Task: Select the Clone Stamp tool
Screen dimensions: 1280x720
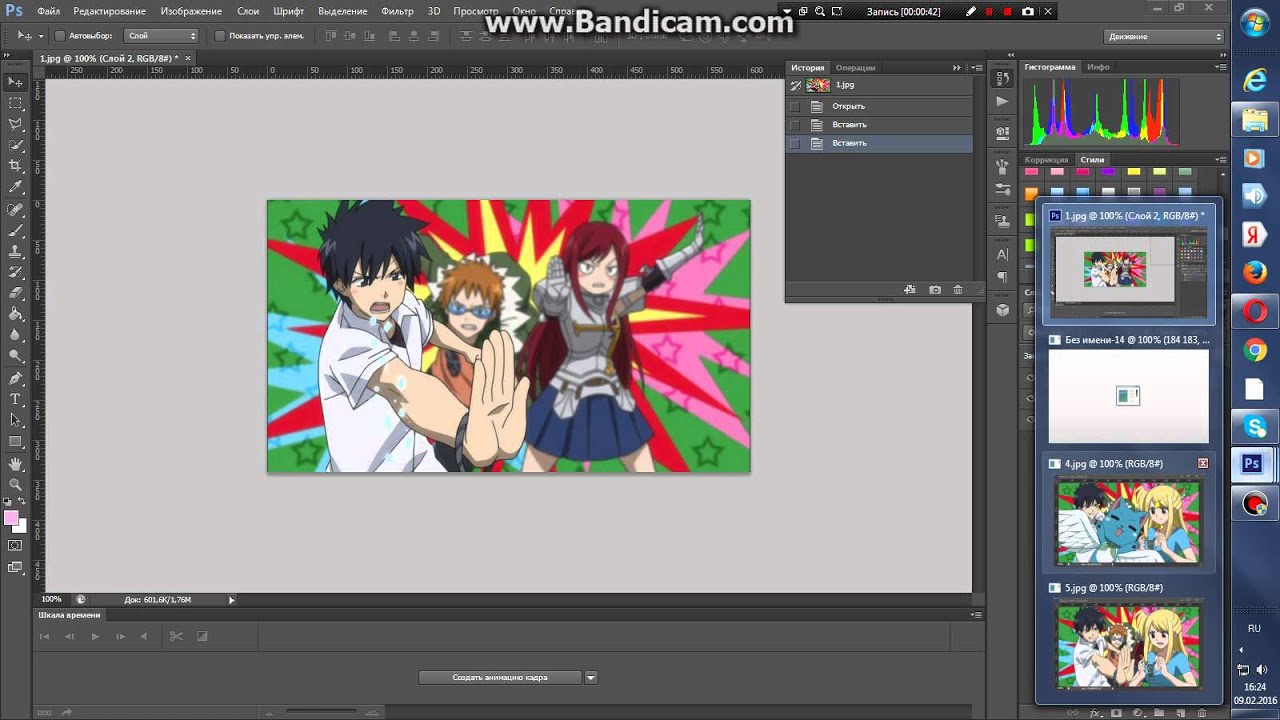Action: (x=15, y=251)
